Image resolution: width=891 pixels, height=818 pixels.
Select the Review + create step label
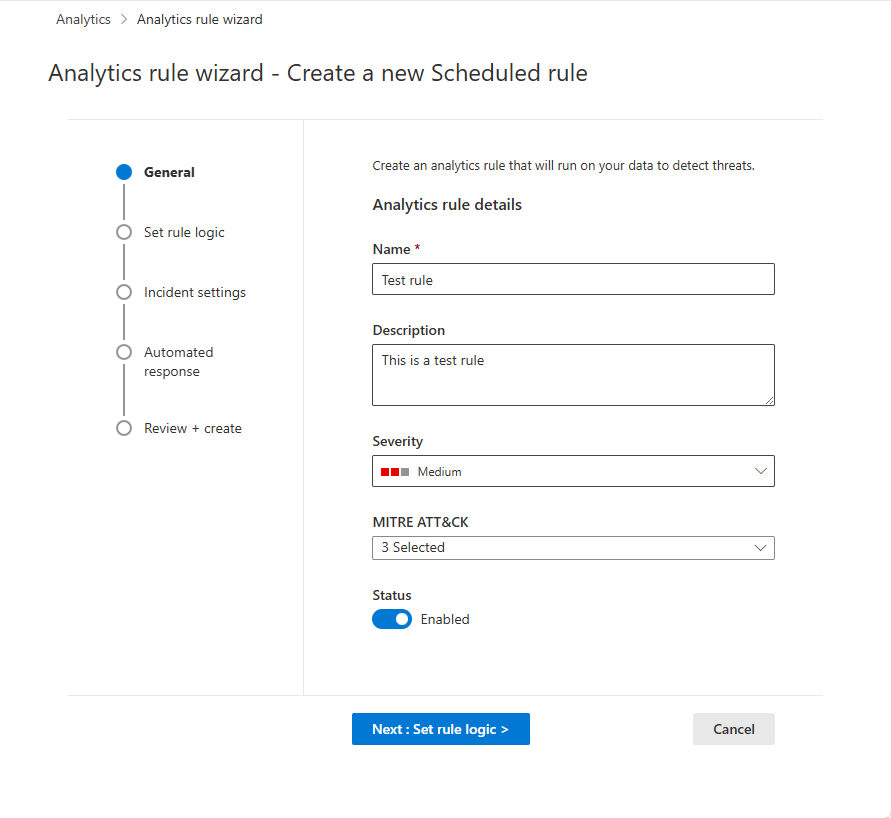[192, 427]
